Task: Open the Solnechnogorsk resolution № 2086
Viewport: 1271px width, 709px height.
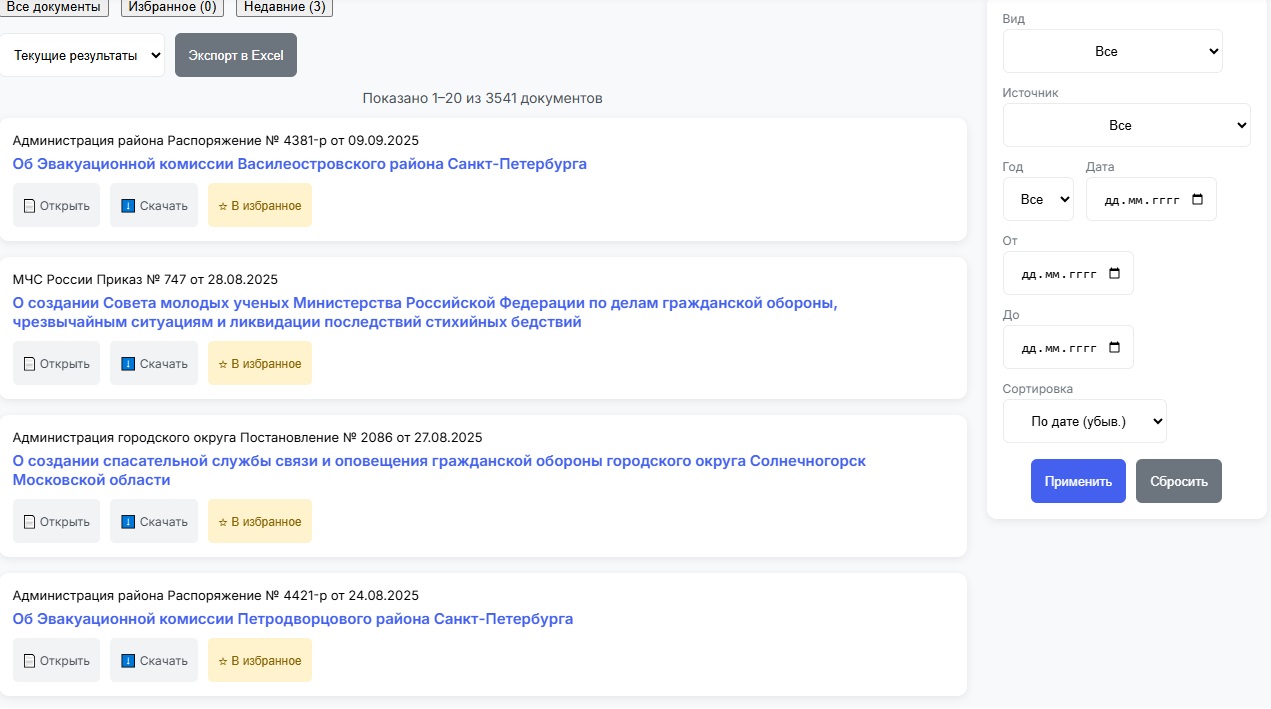Action: coord(56,522)
